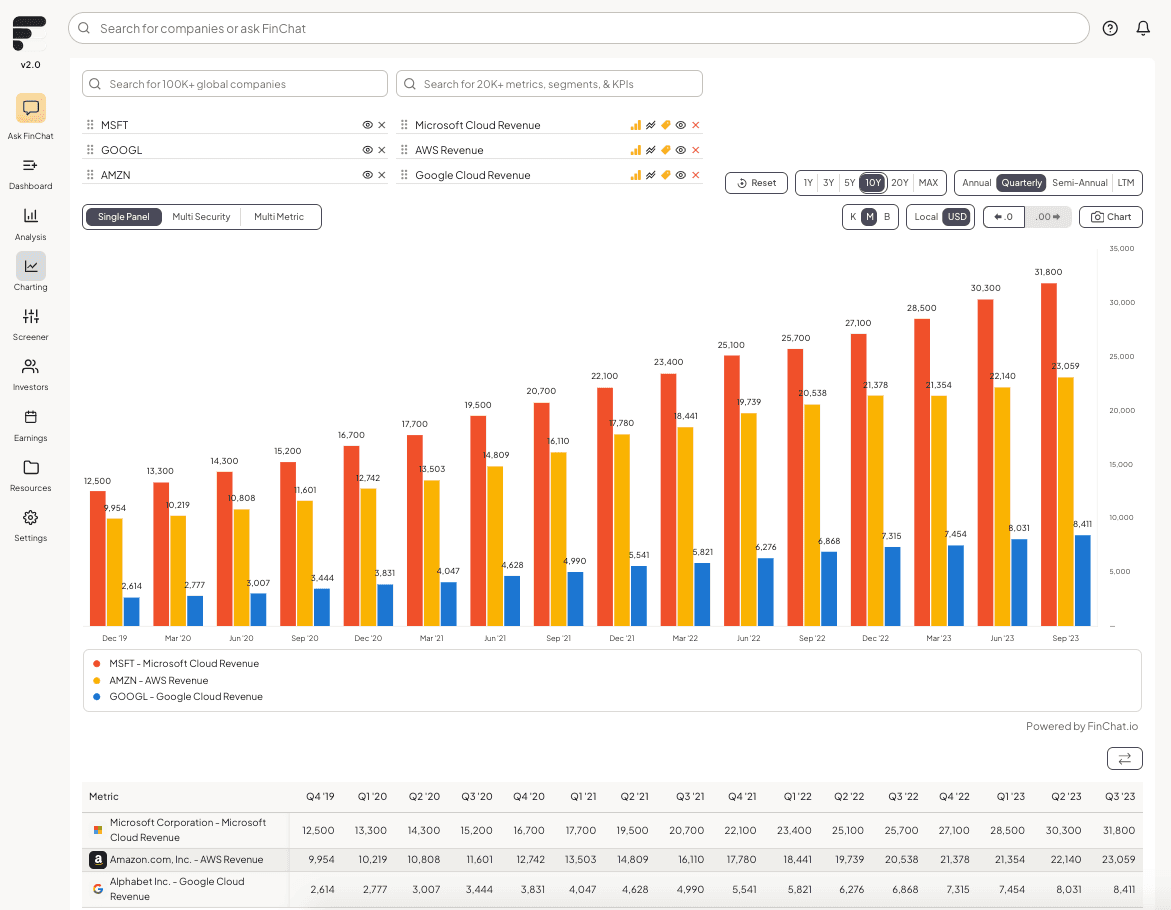Set units to billions (B)
Viewport: 1171px width, 910px height.
click(x=887, y=217)
